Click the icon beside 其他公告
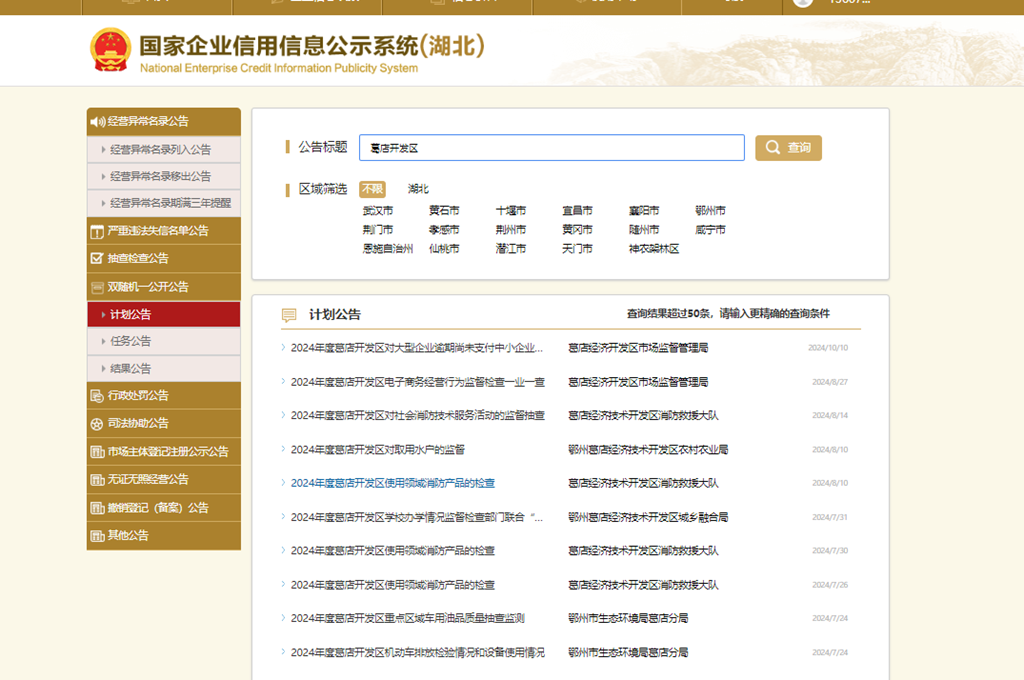 pos(97,536)
